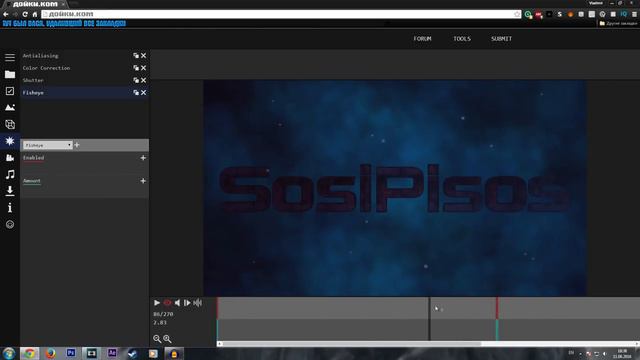Remove the Fisheye effect

(144, 93)
